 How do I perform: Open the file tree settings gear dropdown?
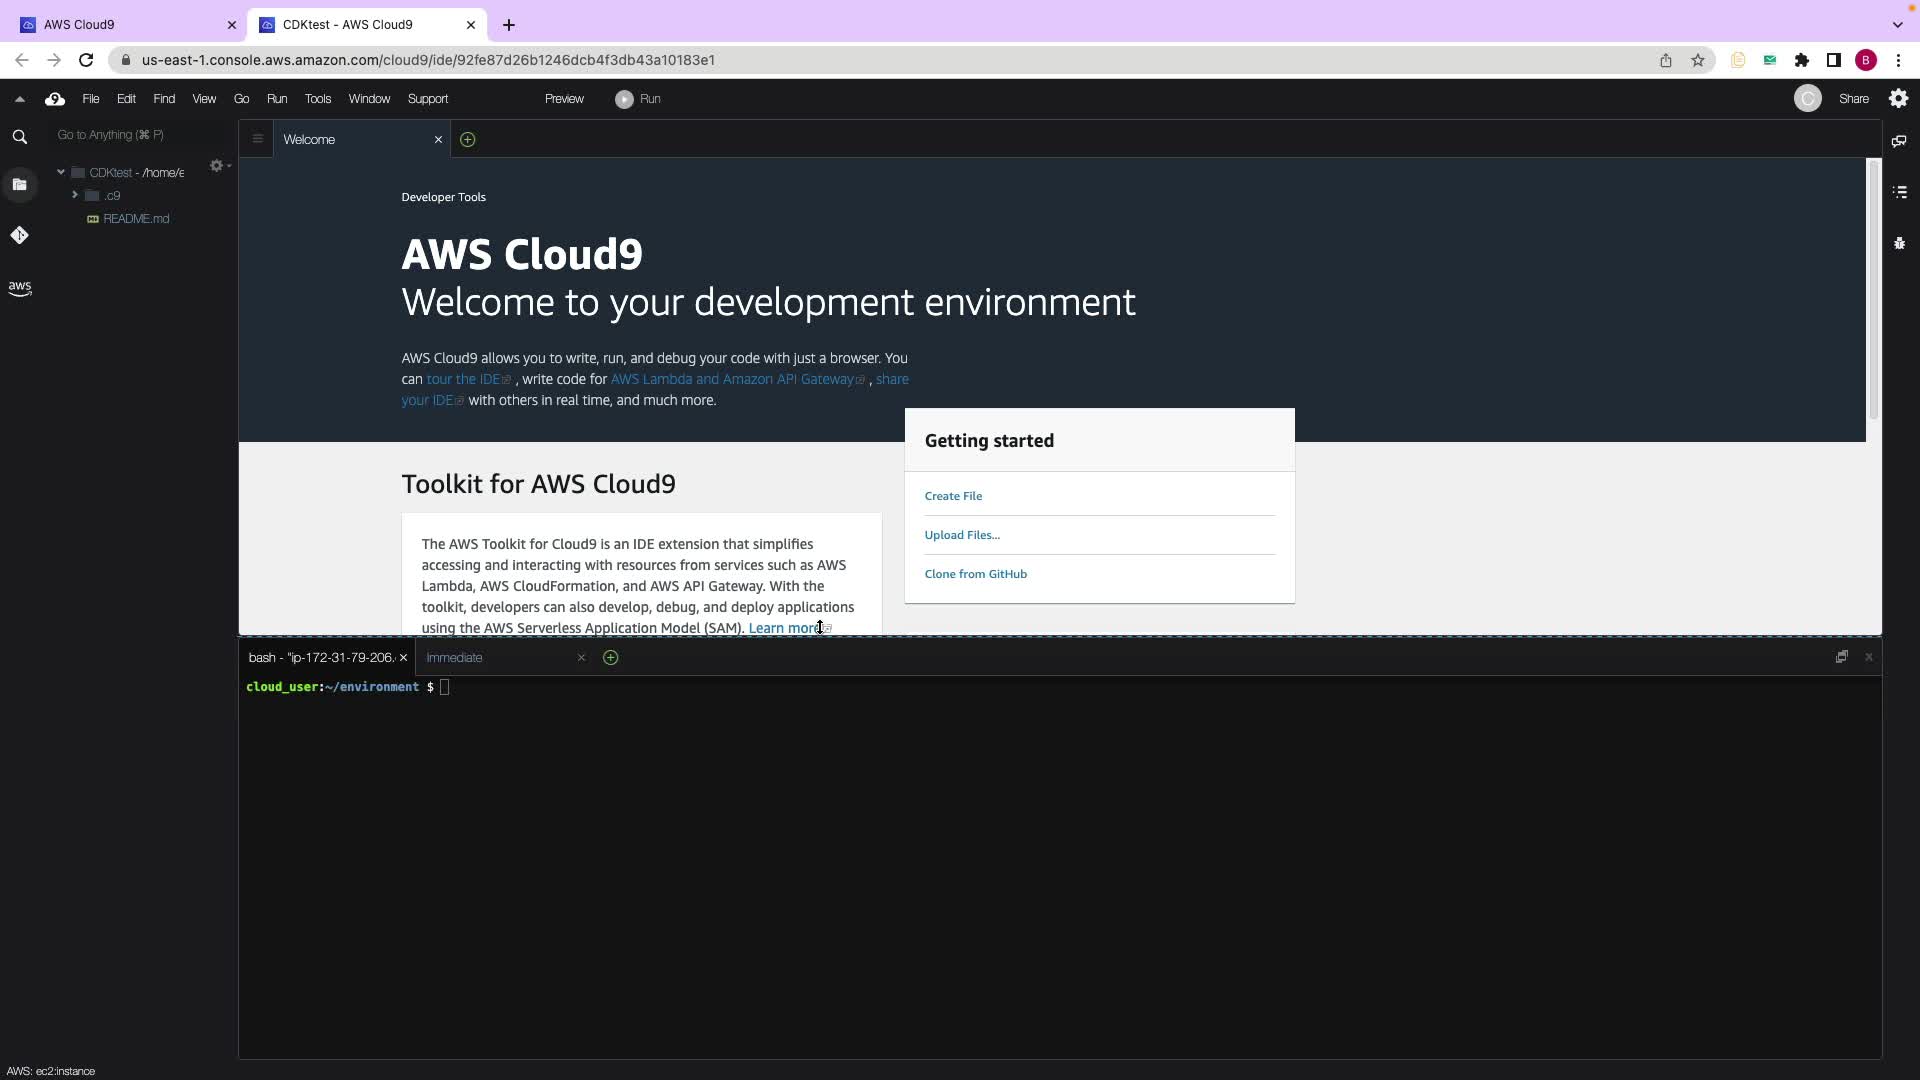click(x=218, y=166)
